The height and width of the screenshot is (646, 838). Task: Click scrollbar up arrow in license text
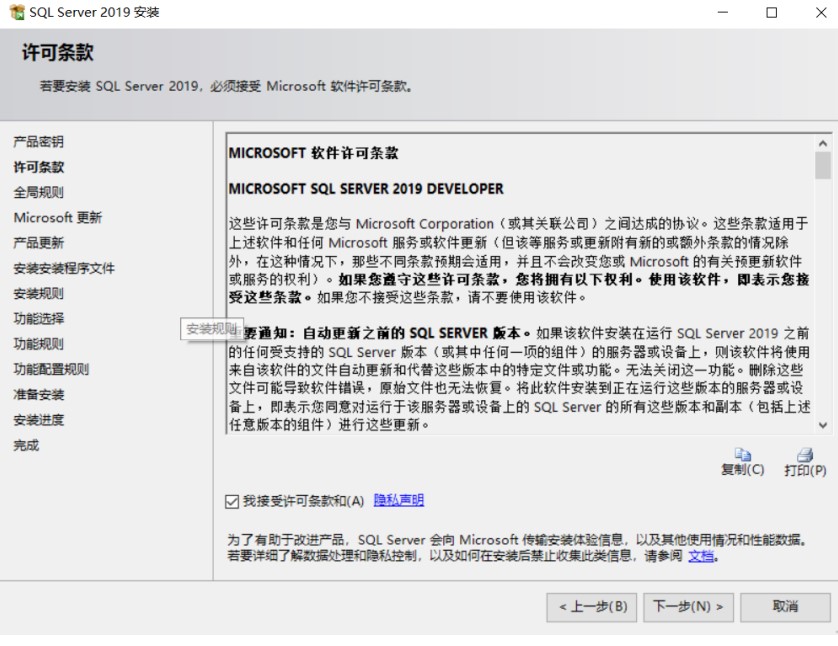(x=823, y=143)
